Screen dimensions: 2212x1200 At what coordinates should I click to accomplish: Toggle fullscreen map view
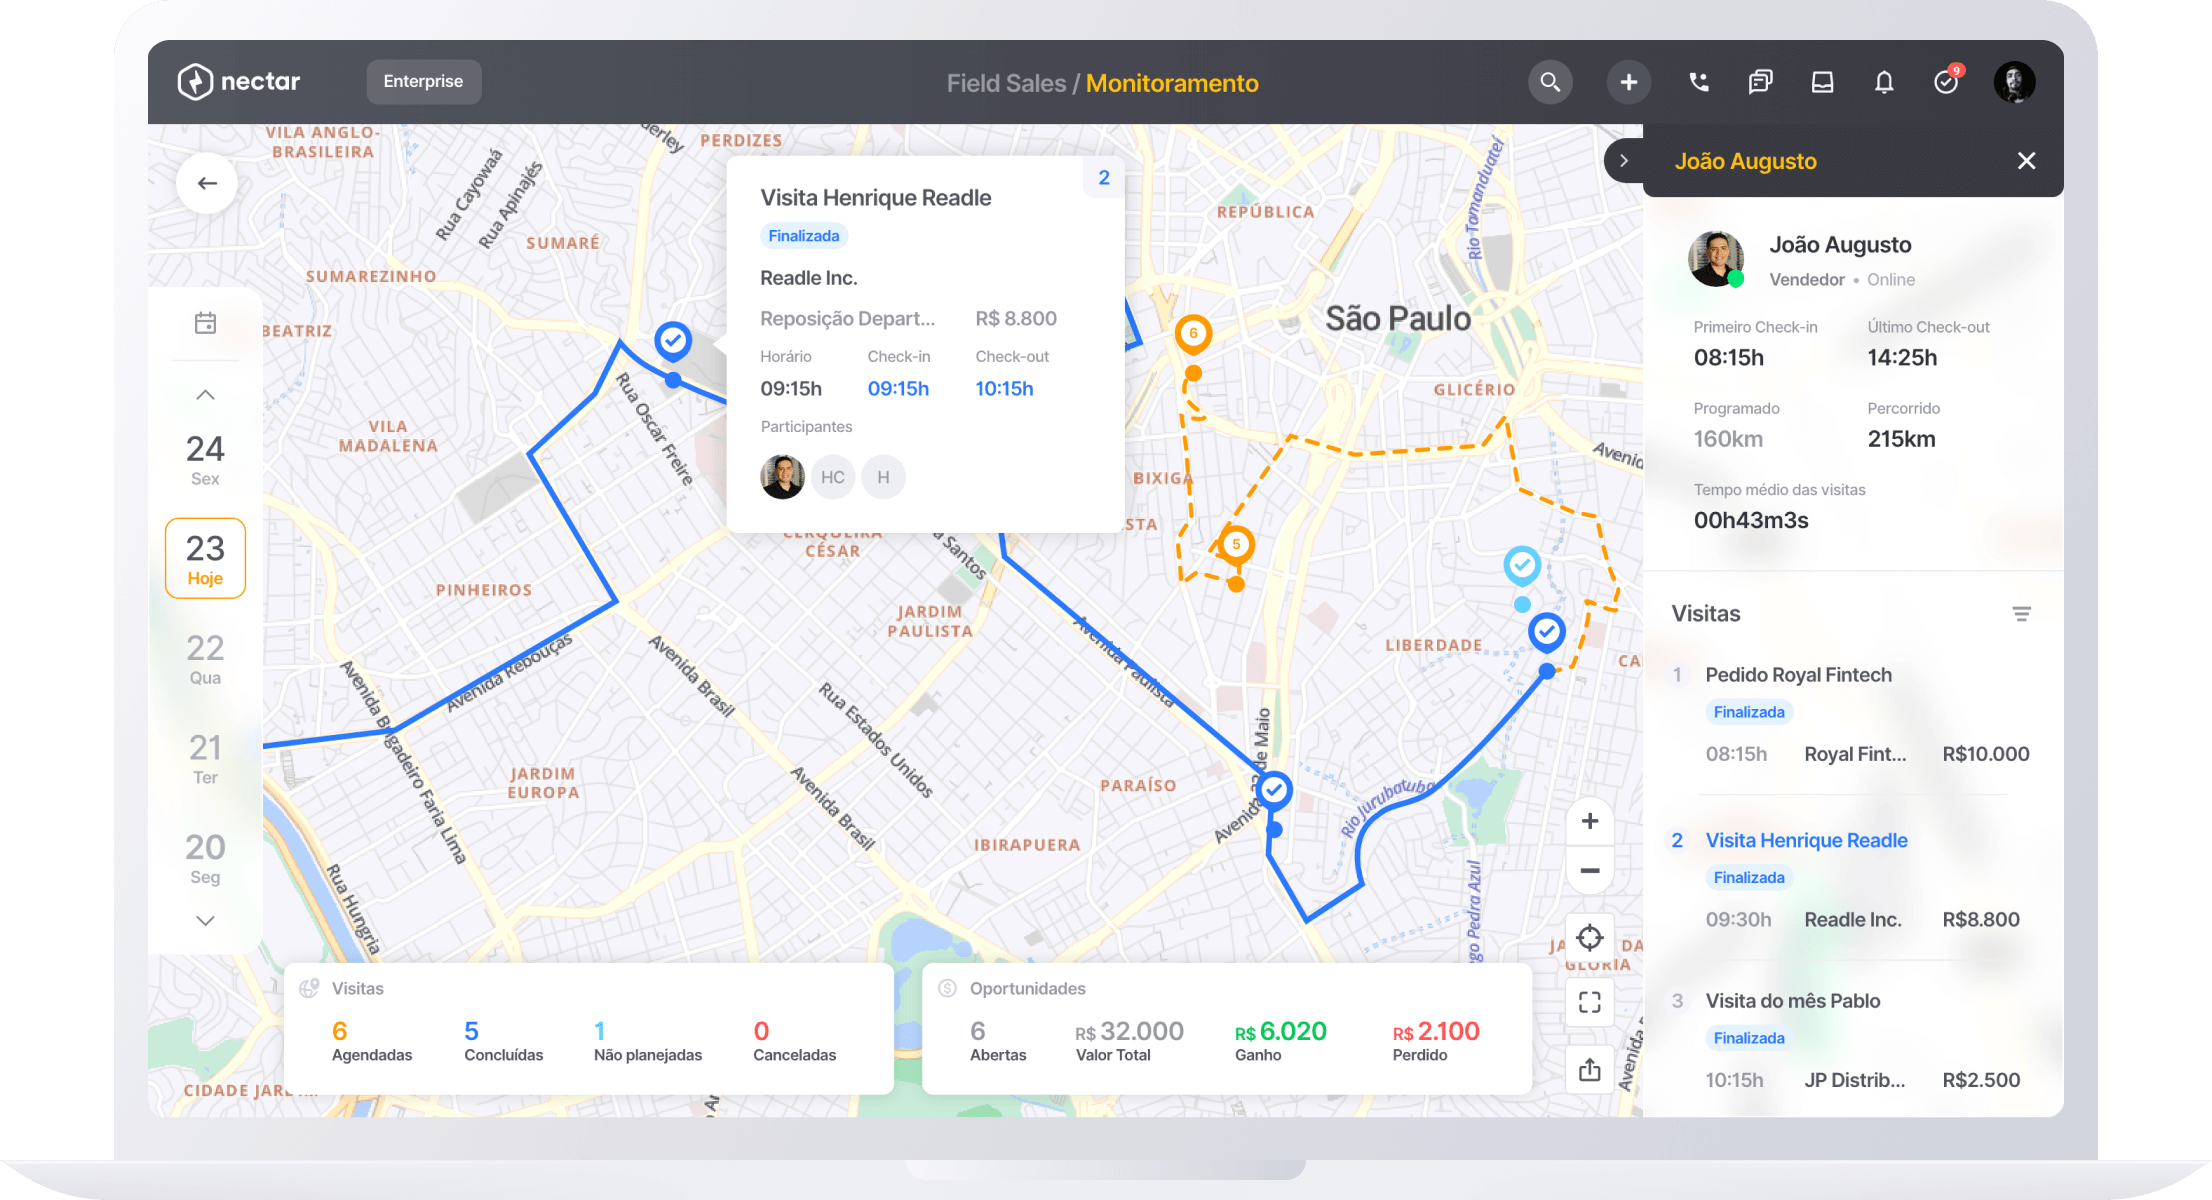coord(1590,1002)
